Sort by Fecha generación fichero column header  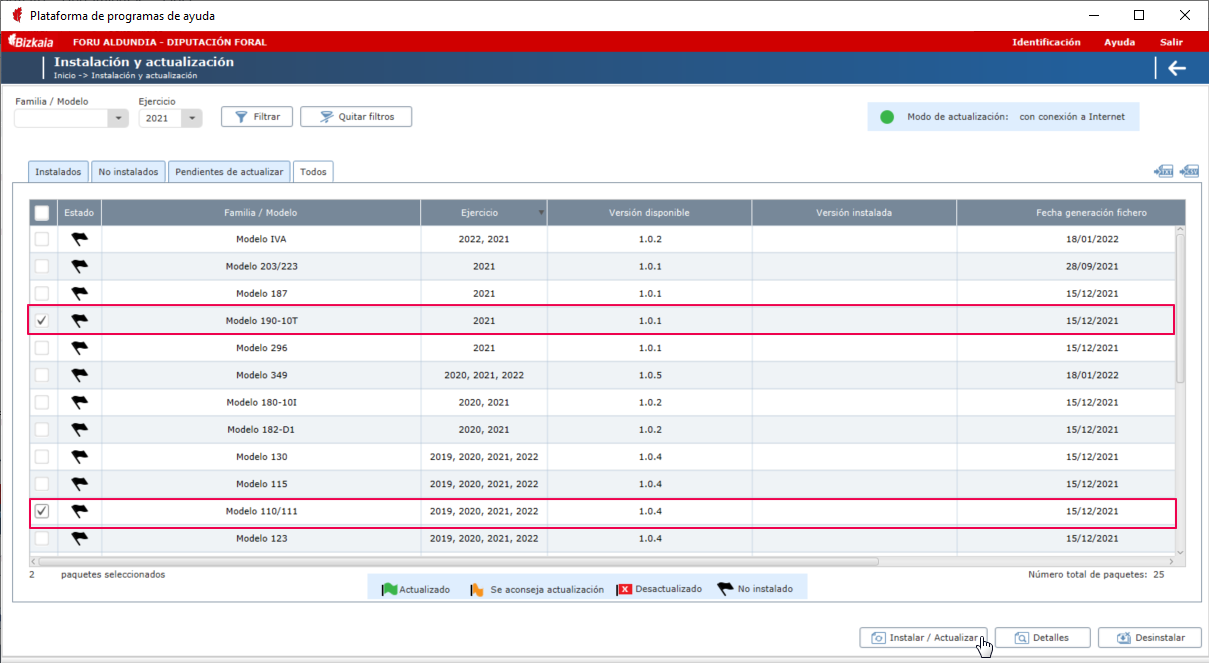(x=1071, y=213)
